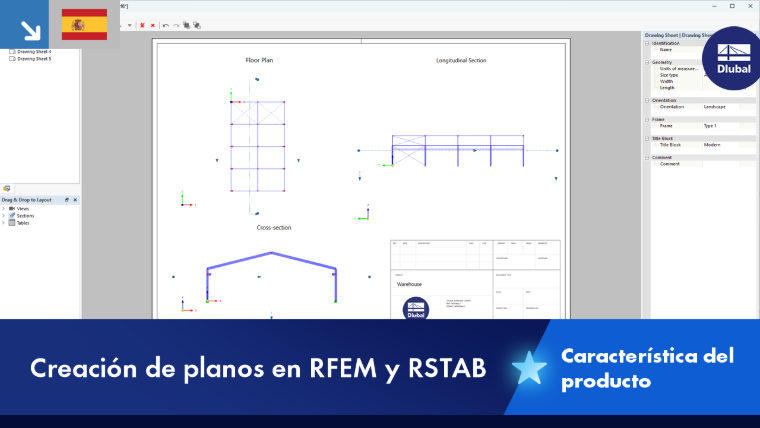Collapse the Identification property group
Image resolution: width=760 pixels, height=428 pixels.
[x=647, y=43]
